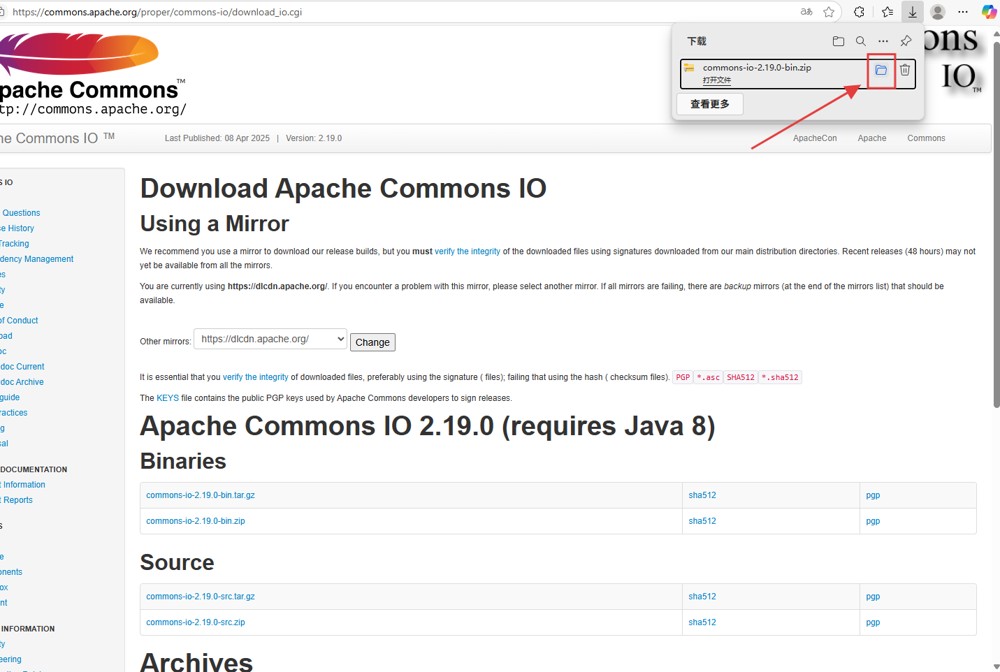Open the 打开文件 link under downloaded zip
The height and width of the screenshot is (672, 1000).
coord(717,80)
